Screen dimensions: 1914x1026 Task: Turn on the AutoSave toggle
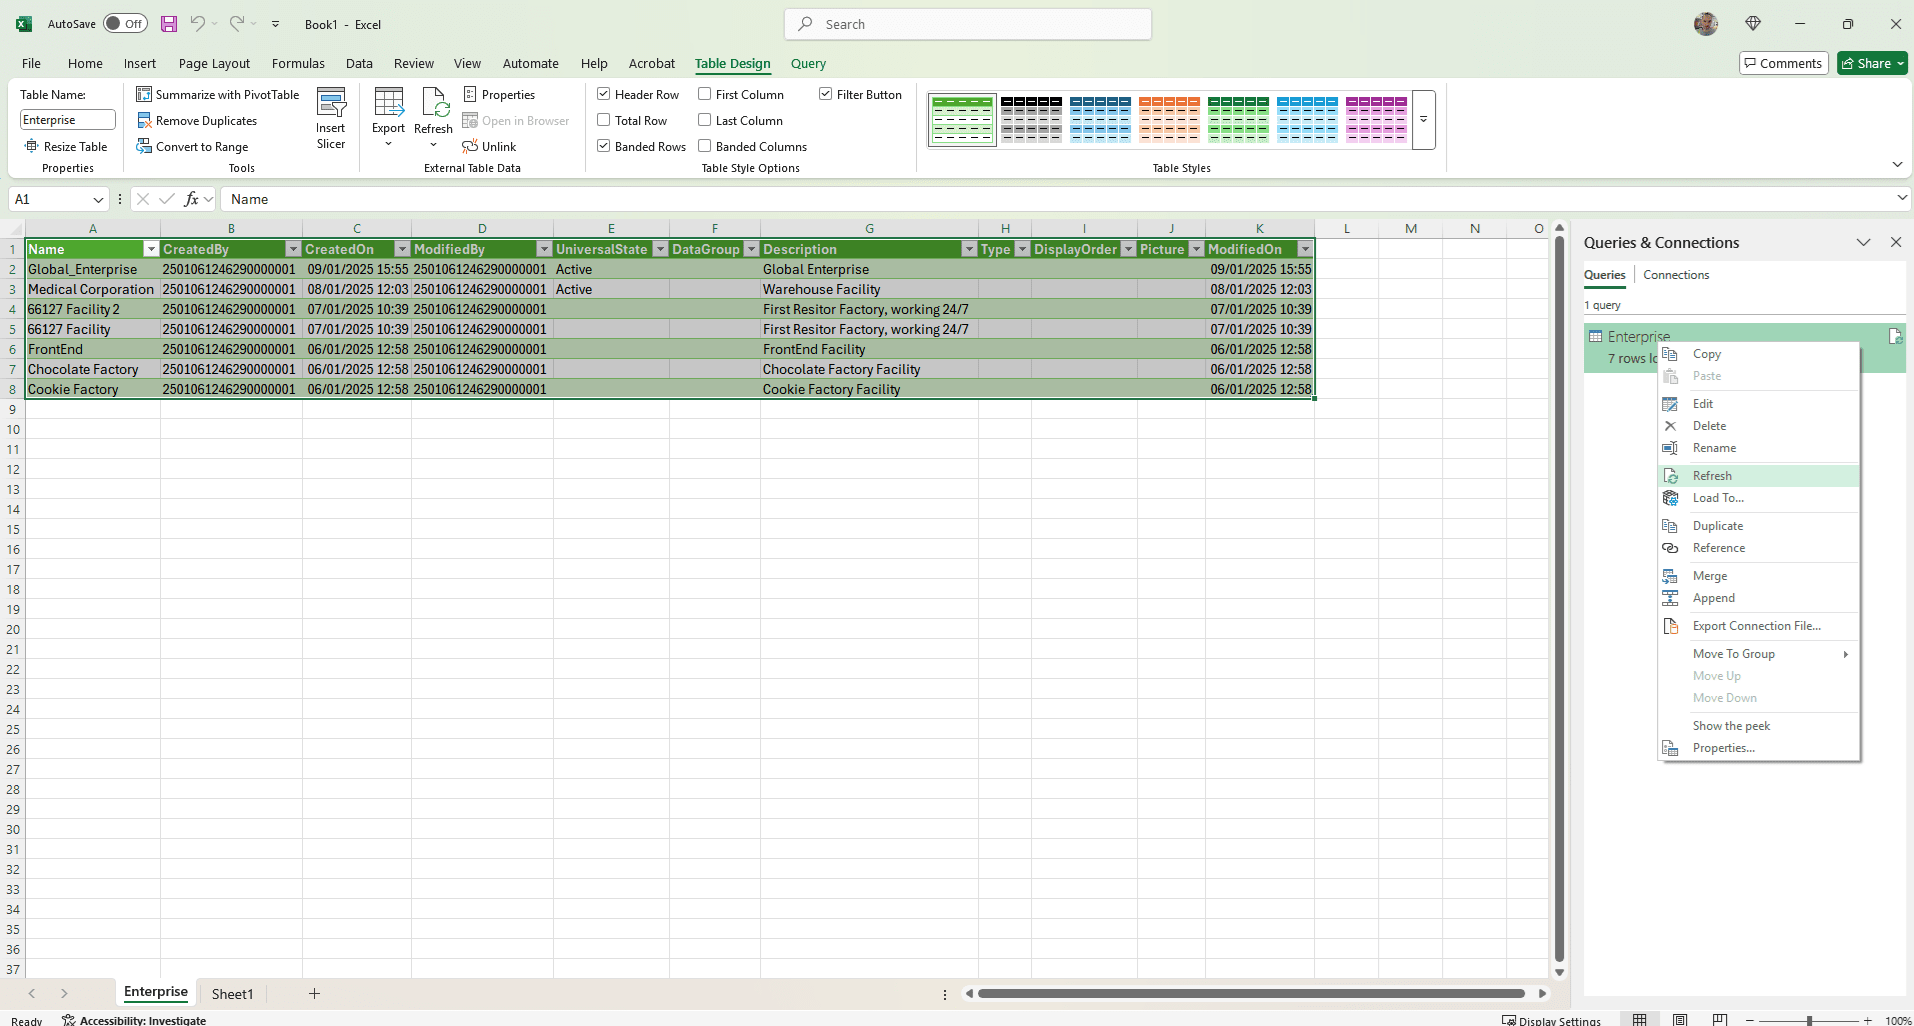(125, 24)
